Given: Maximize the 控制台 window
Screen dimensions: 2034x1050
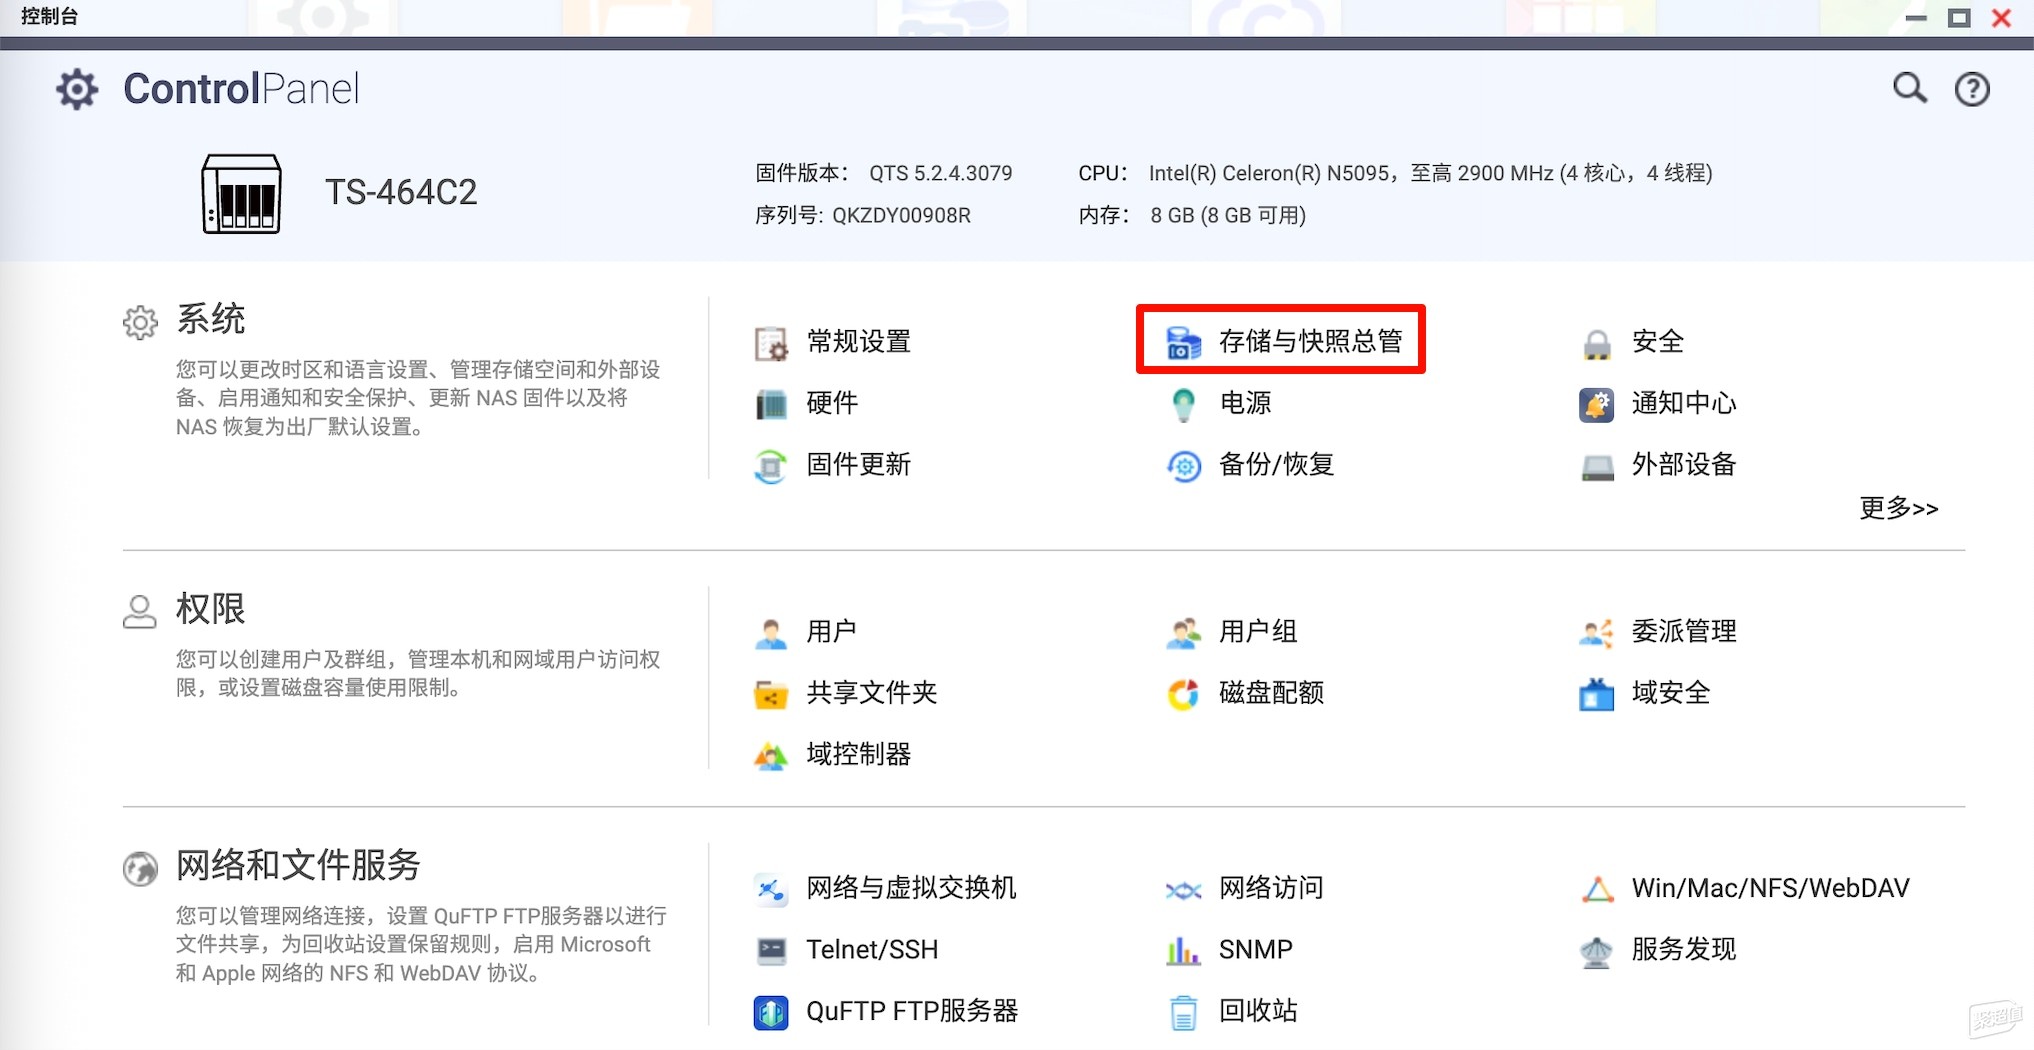Looking at the screenshot, I should pyautogui.click(x=1959, y=17).
